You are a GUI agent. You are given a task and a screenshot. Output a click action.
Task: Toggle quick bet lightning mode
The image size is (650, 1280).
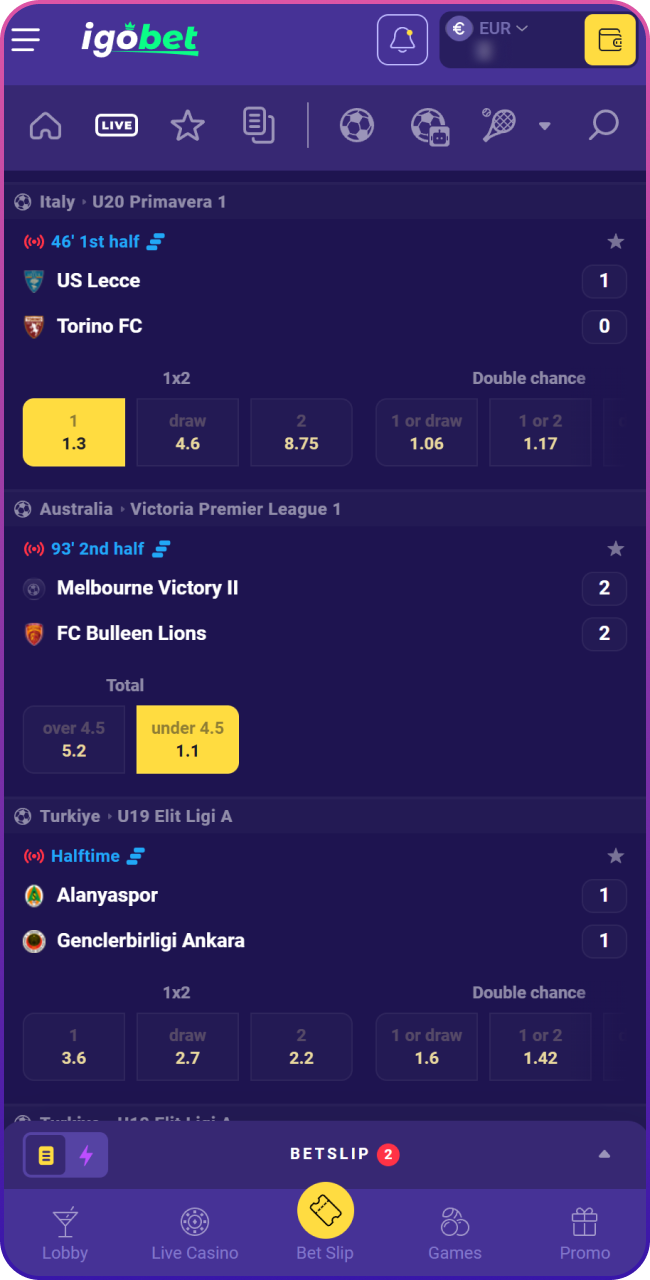click(86, 1156)
